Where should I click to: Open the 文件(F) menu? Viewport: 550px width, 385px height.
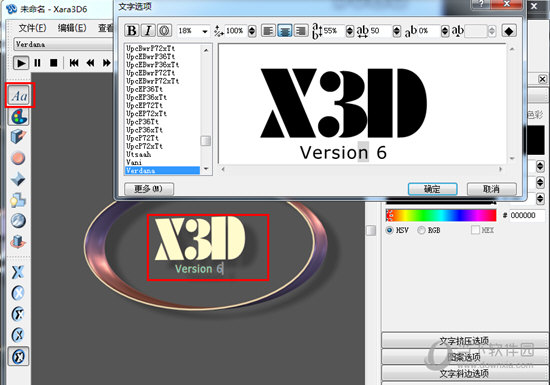[32, 28]
